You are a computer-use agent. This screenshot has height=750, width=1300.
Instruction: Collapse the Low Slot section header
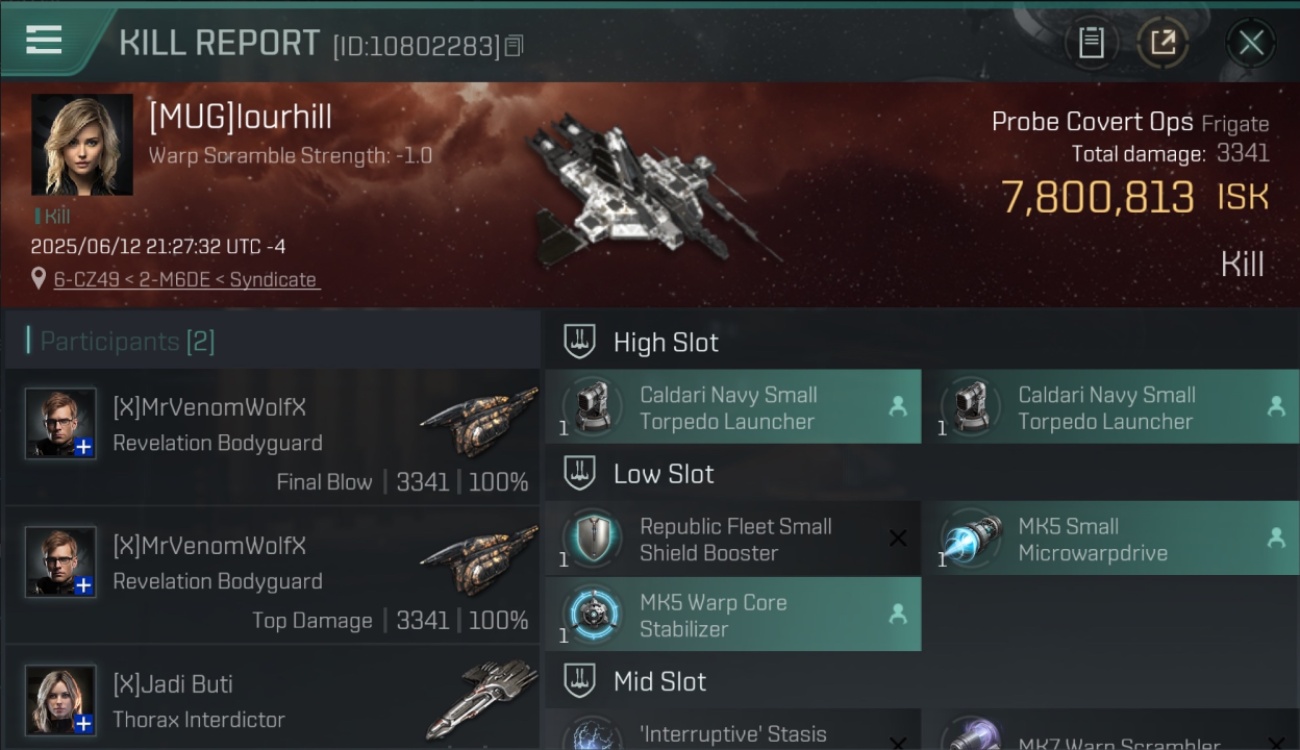point(920,474)
